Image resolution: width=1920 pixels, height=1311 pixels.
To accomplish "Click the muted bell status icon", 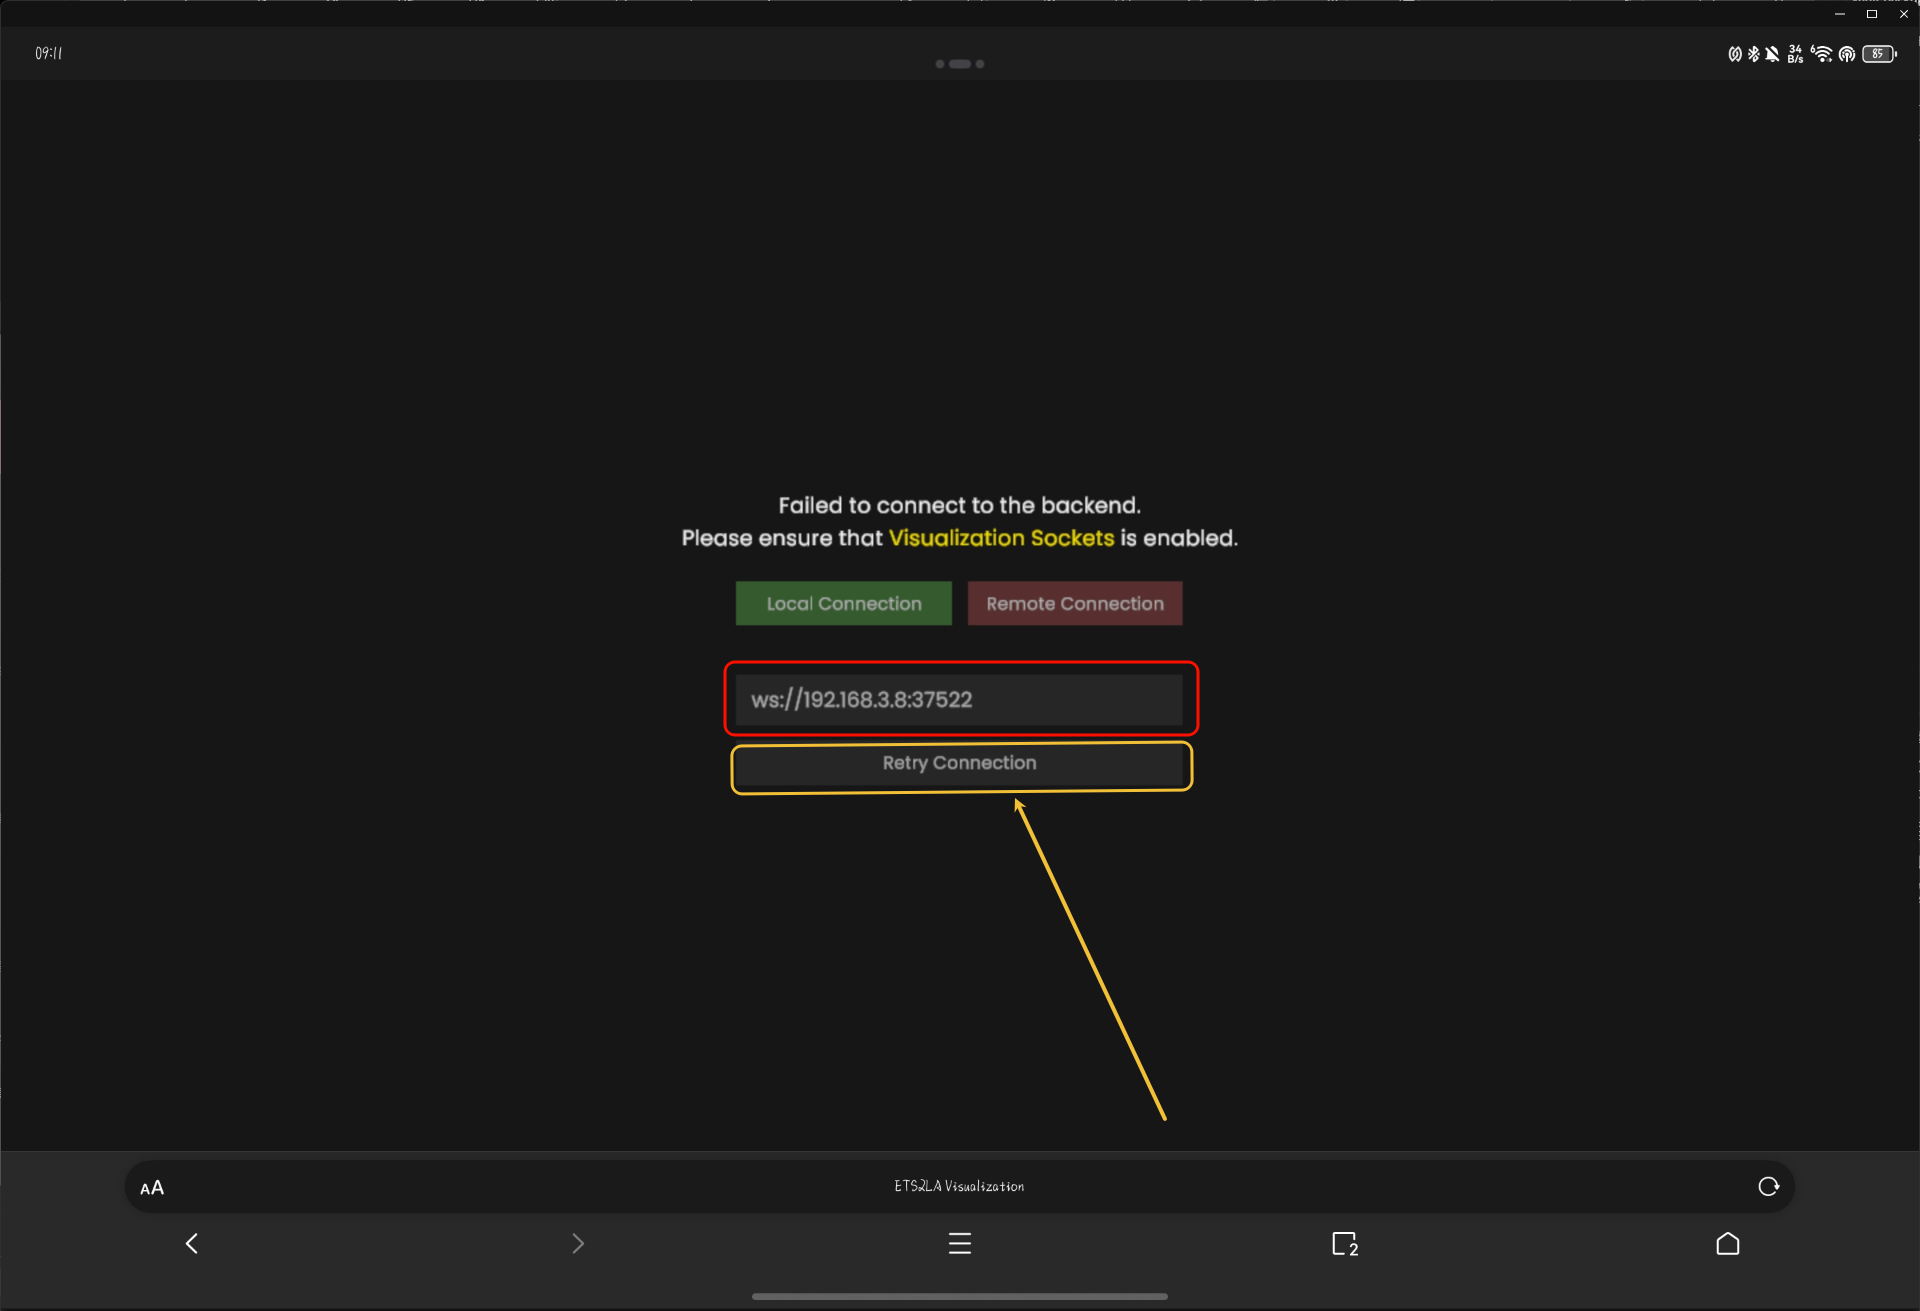I will pos(1772,54).
